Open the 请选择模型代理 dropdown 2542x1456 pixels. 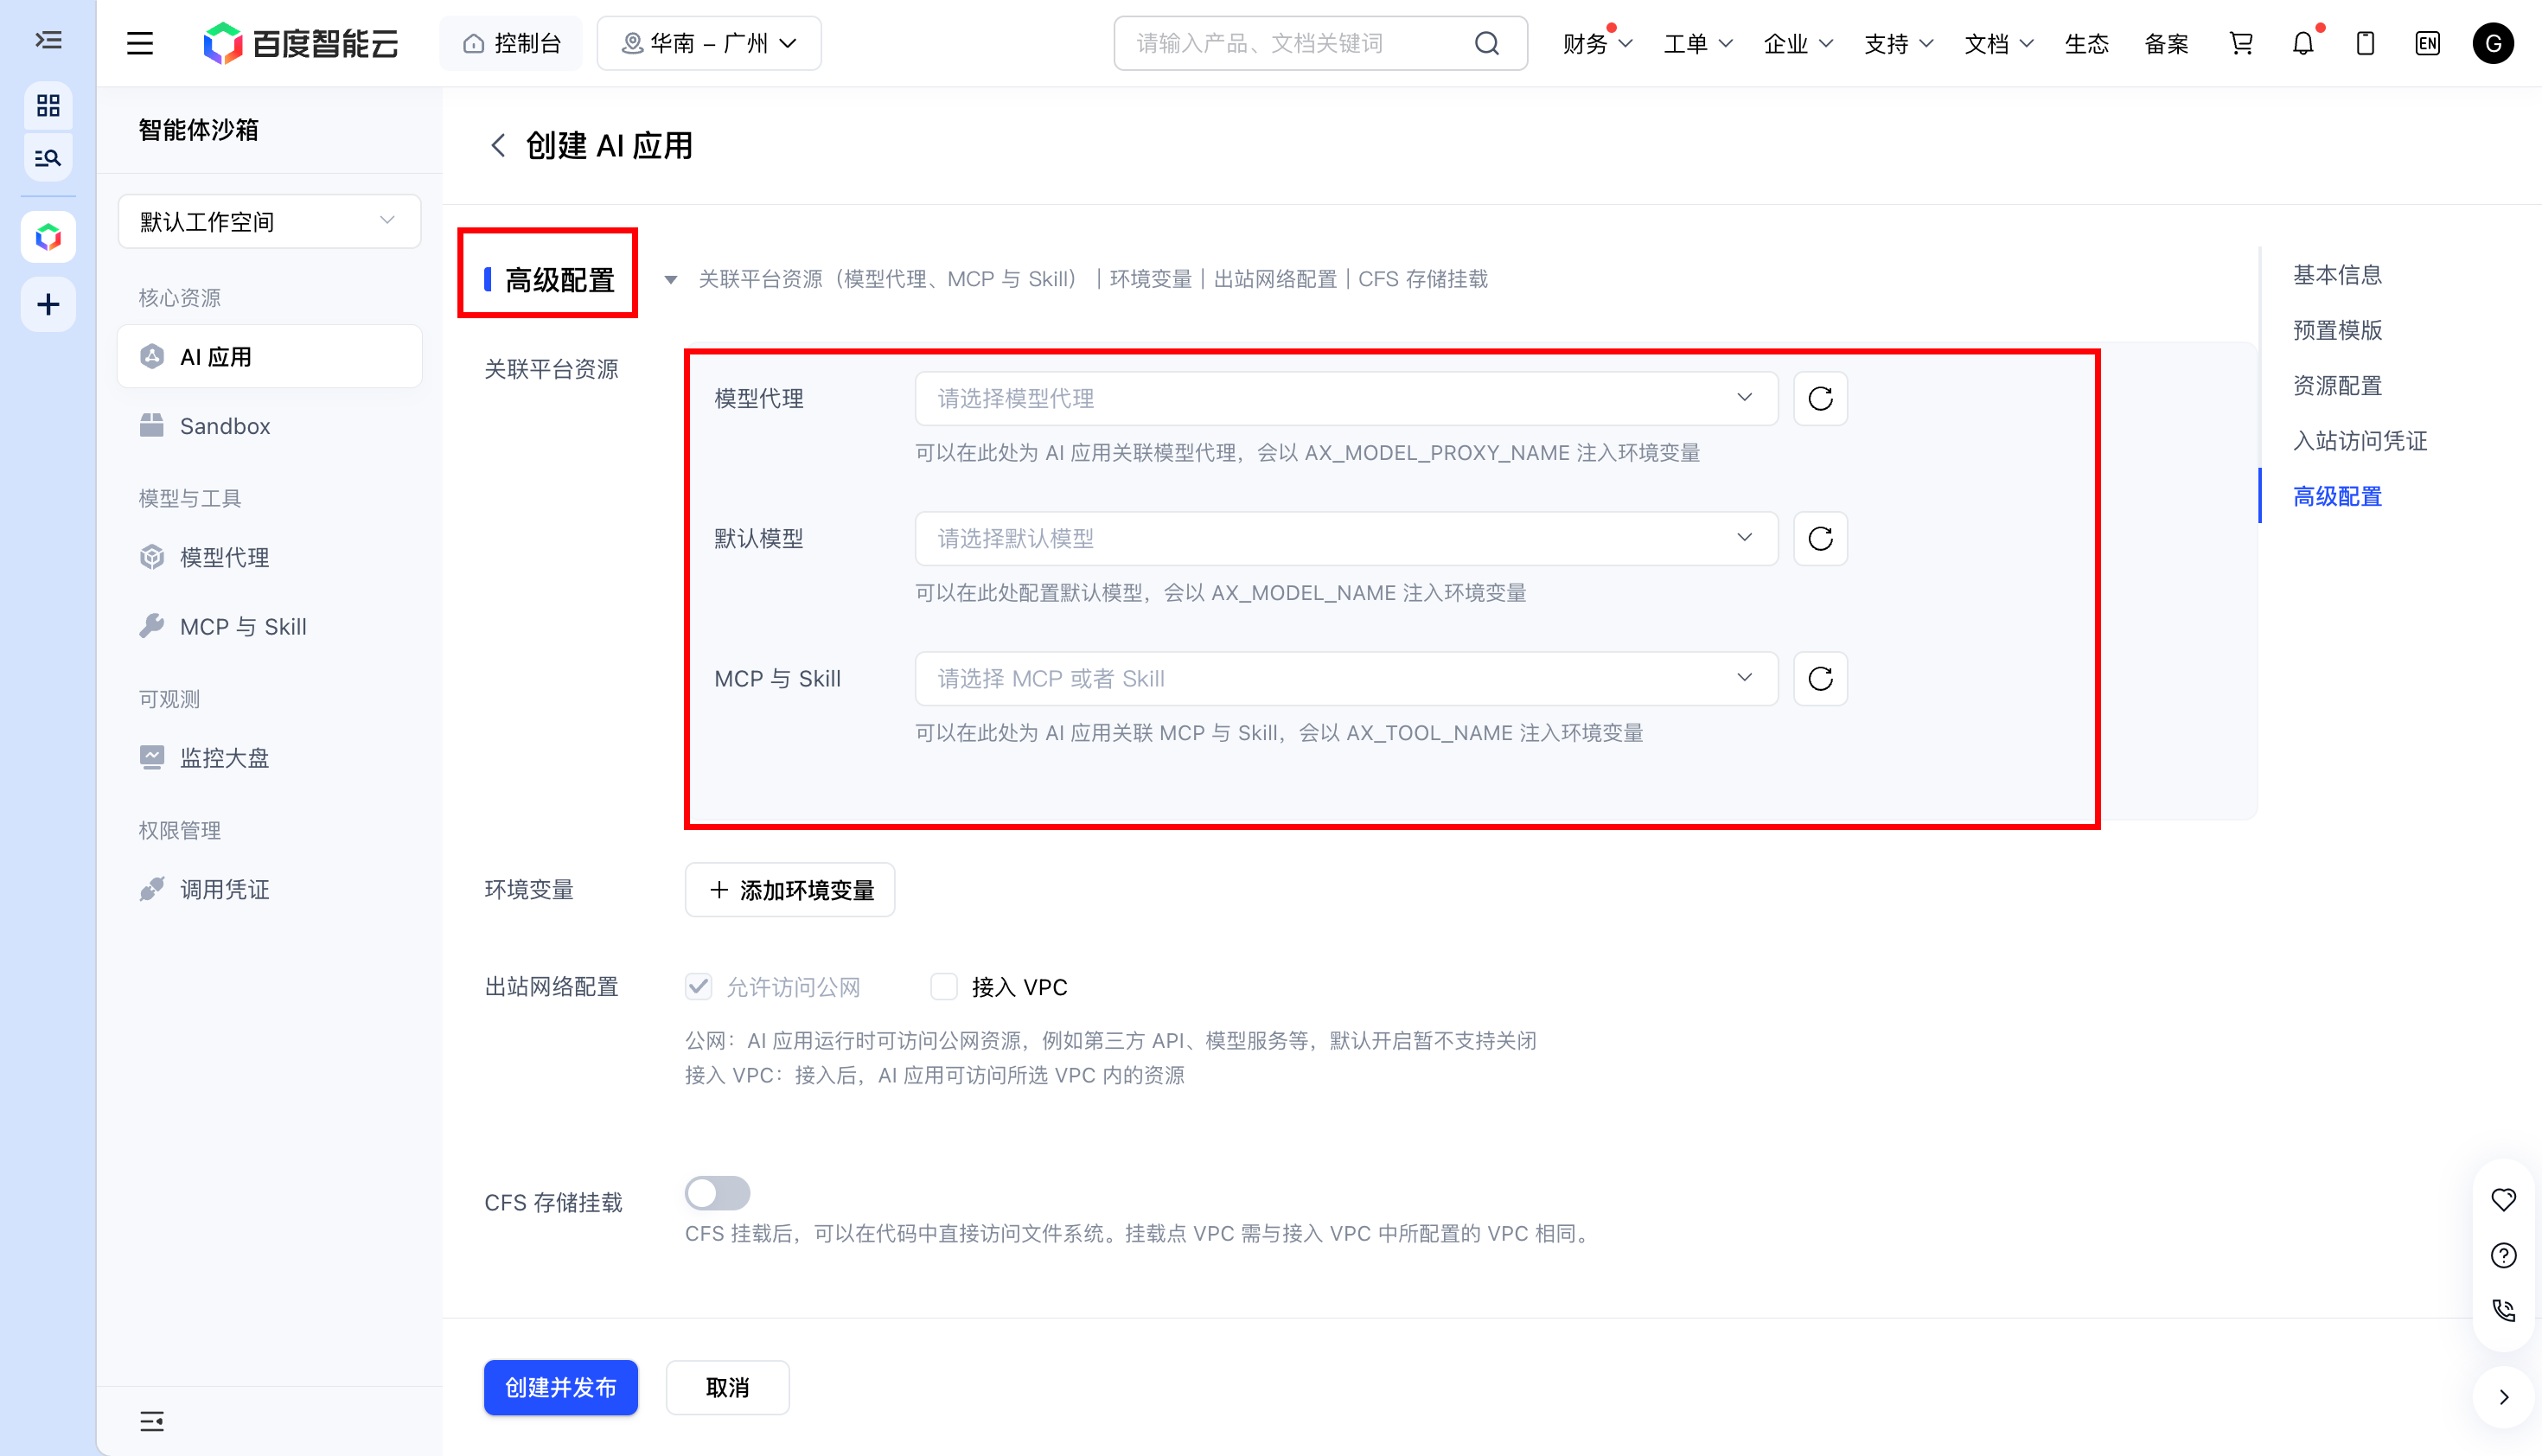click(x=1346, y=398)
